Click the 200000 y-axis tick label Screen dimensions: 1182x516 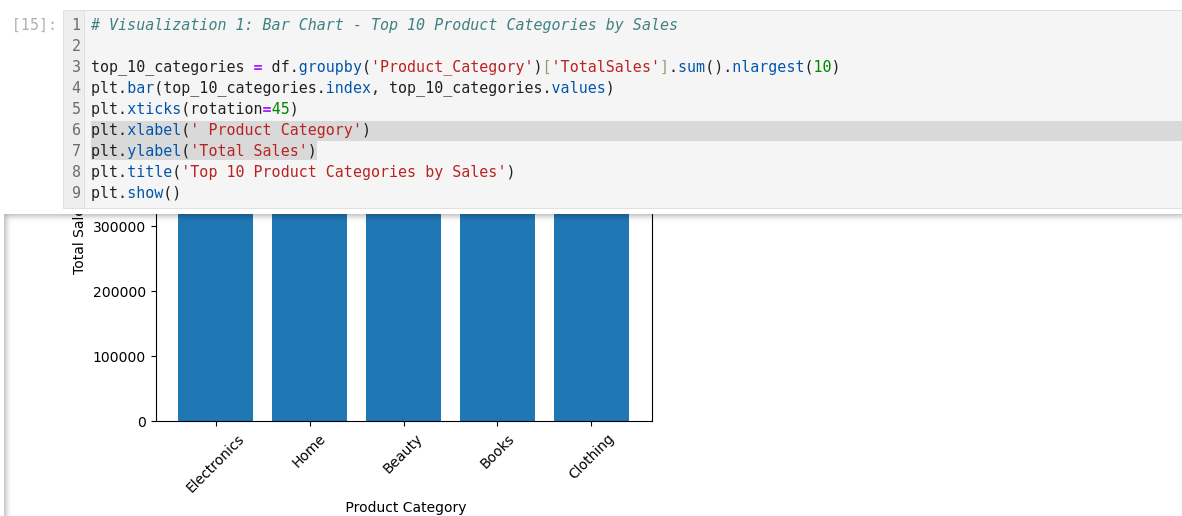click(x=119, y=292)
